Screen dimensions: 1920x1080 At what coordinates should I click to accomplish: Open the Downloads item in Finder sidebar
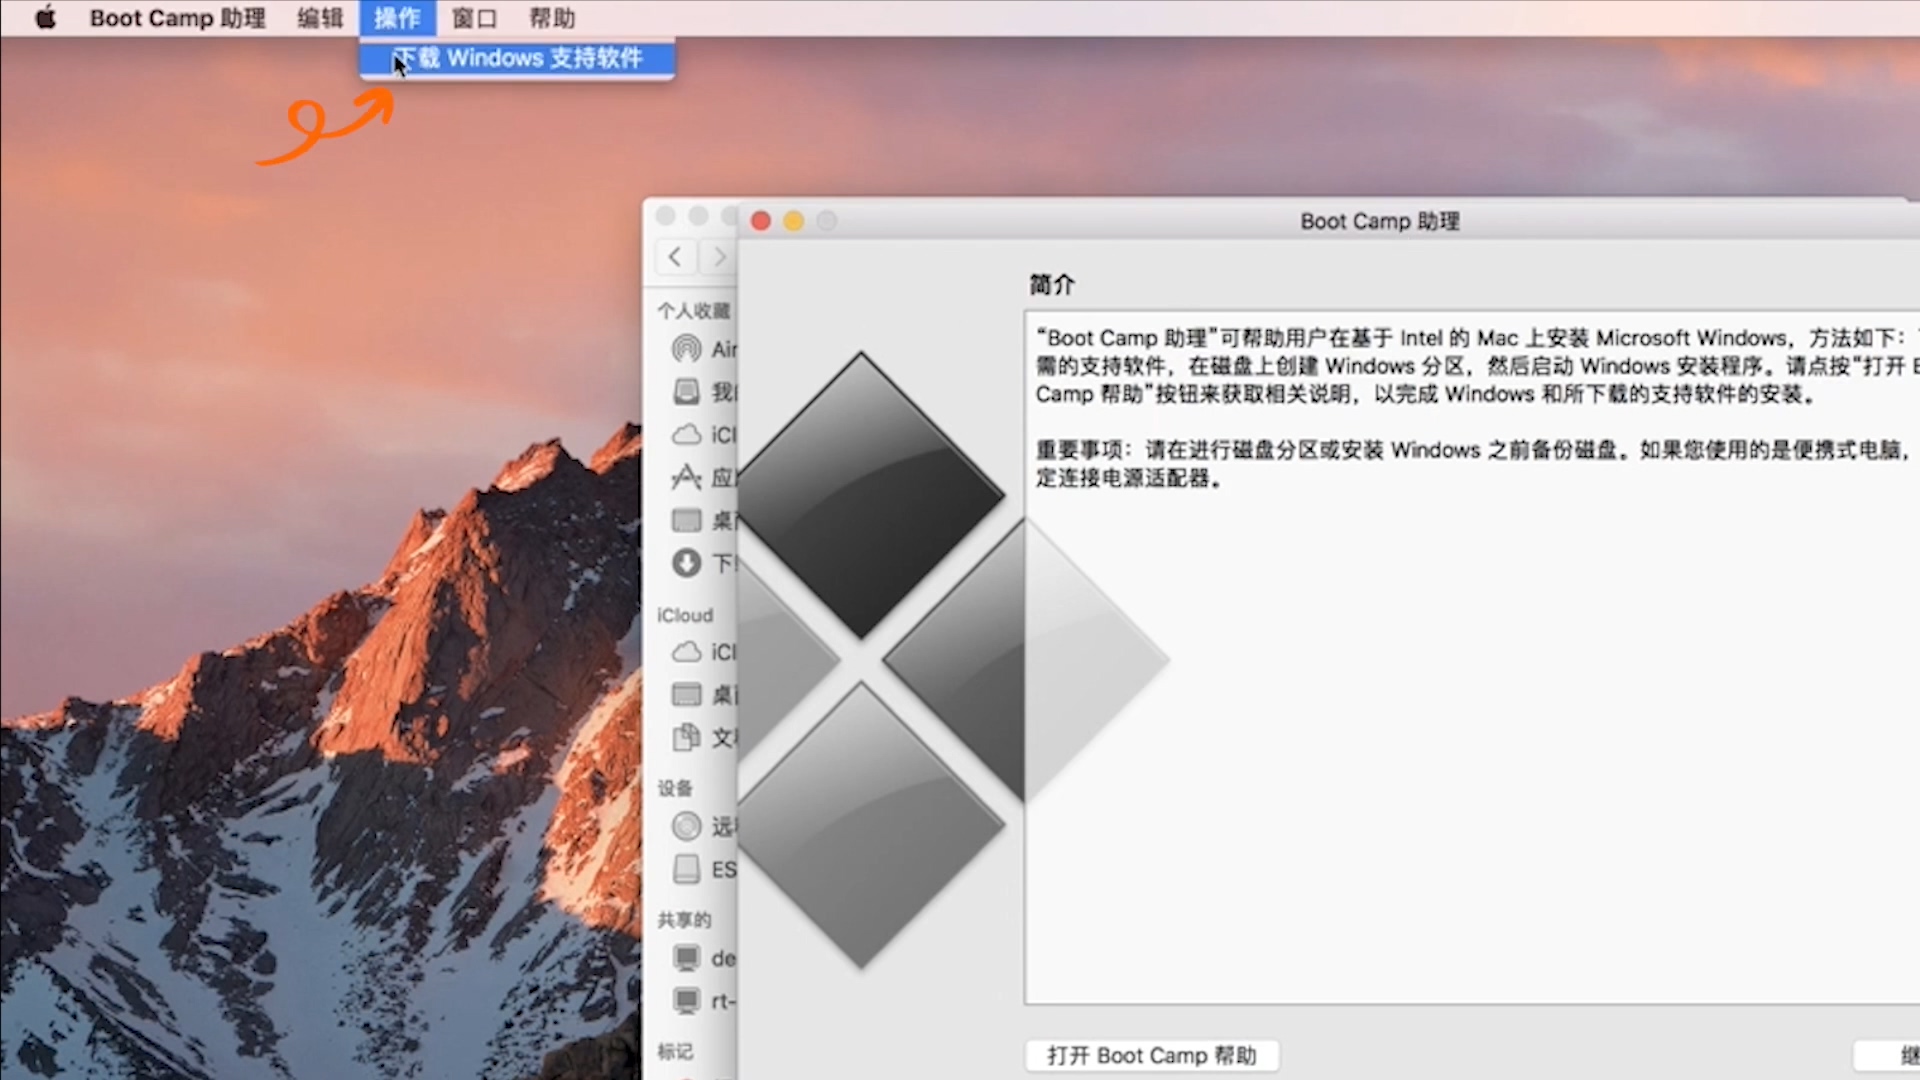tap(704, 563)
